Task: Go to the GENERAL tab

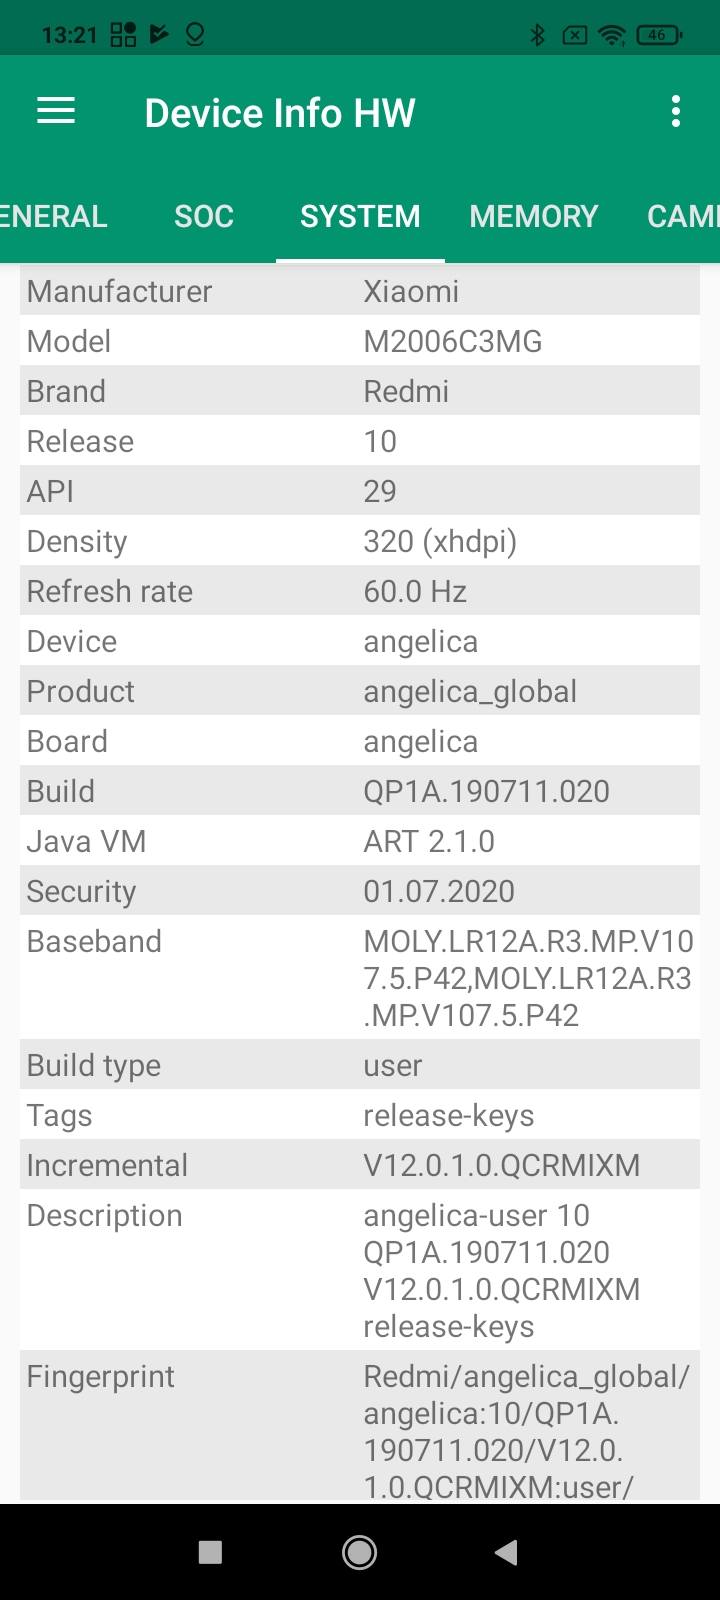Action: (52, 216)
